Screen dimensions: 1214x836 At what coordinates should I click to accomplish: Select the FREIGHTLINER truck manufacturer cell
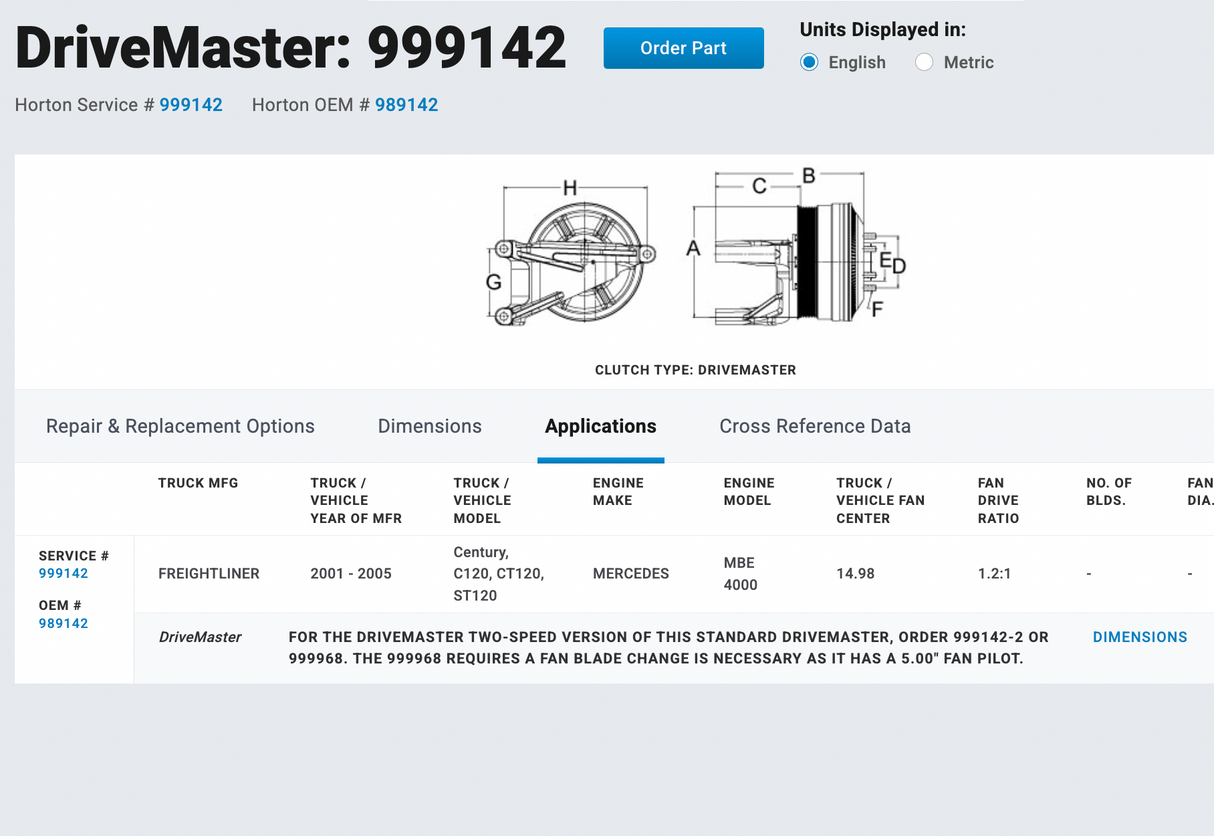pyautogui.click(x=209, y=574)
